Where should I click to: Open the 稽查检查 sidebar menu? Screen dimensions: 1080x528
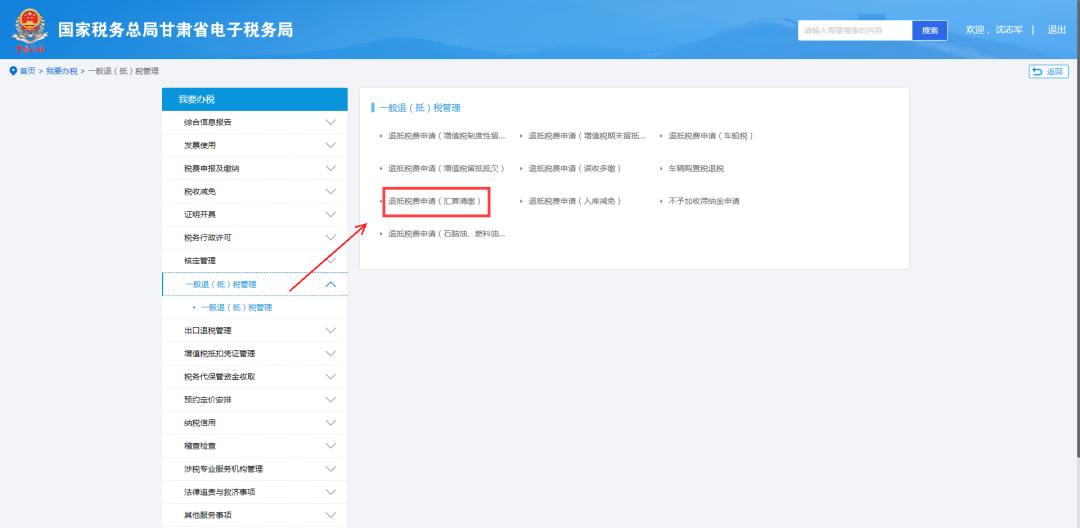[x=255, y=446]
